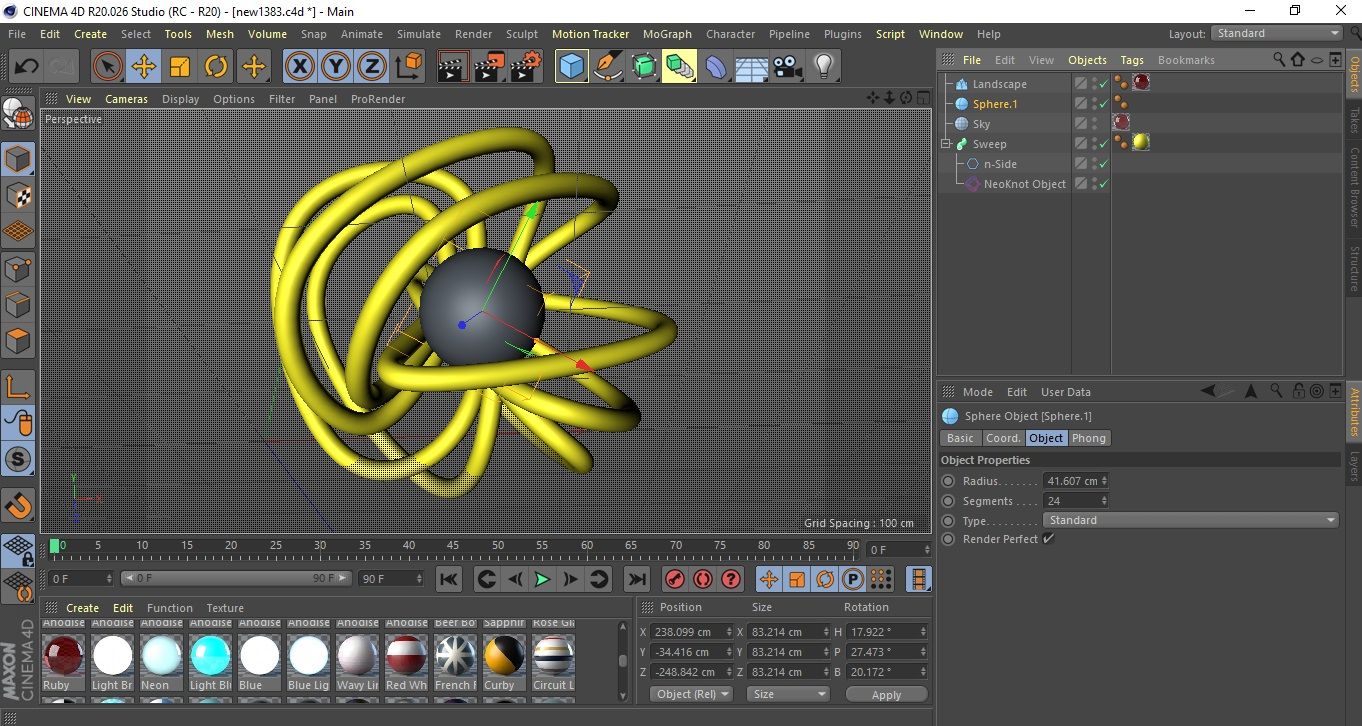Viewport: 1362px width, 726px height.
Task: Click the Position X input field
Action: tap(690, 632)
